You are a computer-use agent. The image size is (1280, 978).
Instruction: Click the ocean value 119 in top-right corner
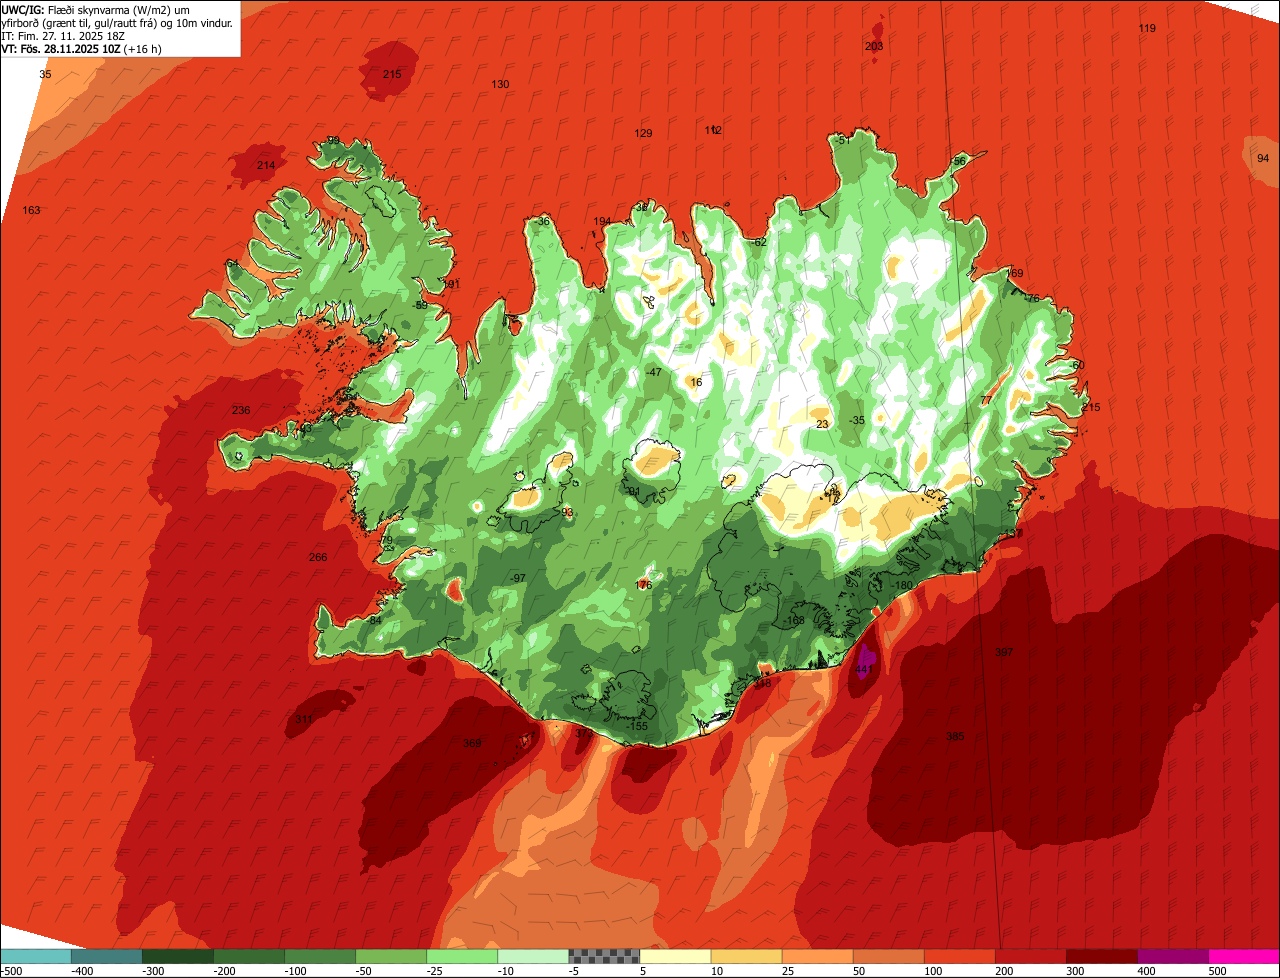[1147, 28]
